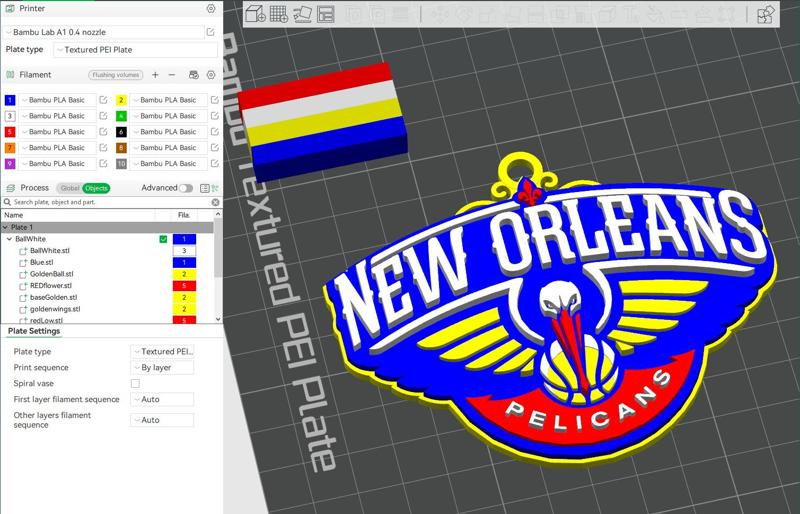
Task: Collapse the Plate 1 tree node
Action: pos(6,228)
